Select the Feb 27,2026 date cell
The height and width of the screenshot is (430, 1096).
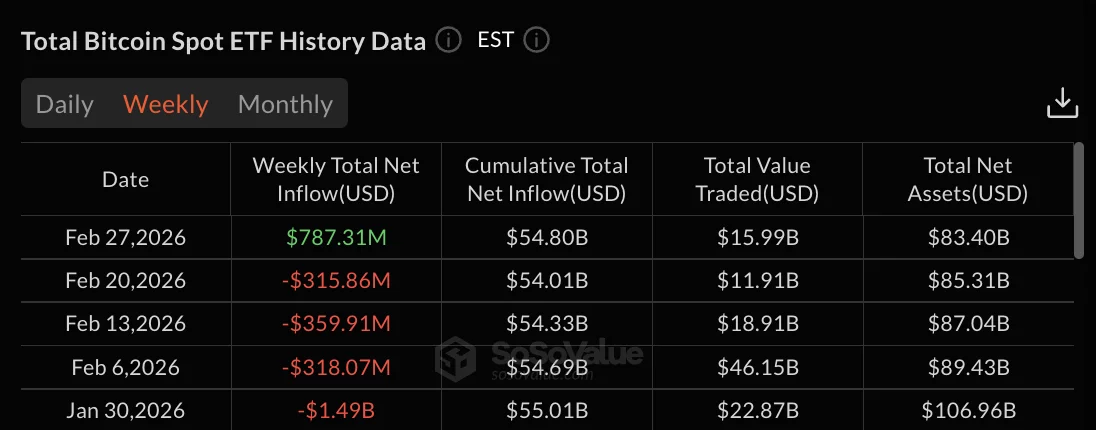126,239
